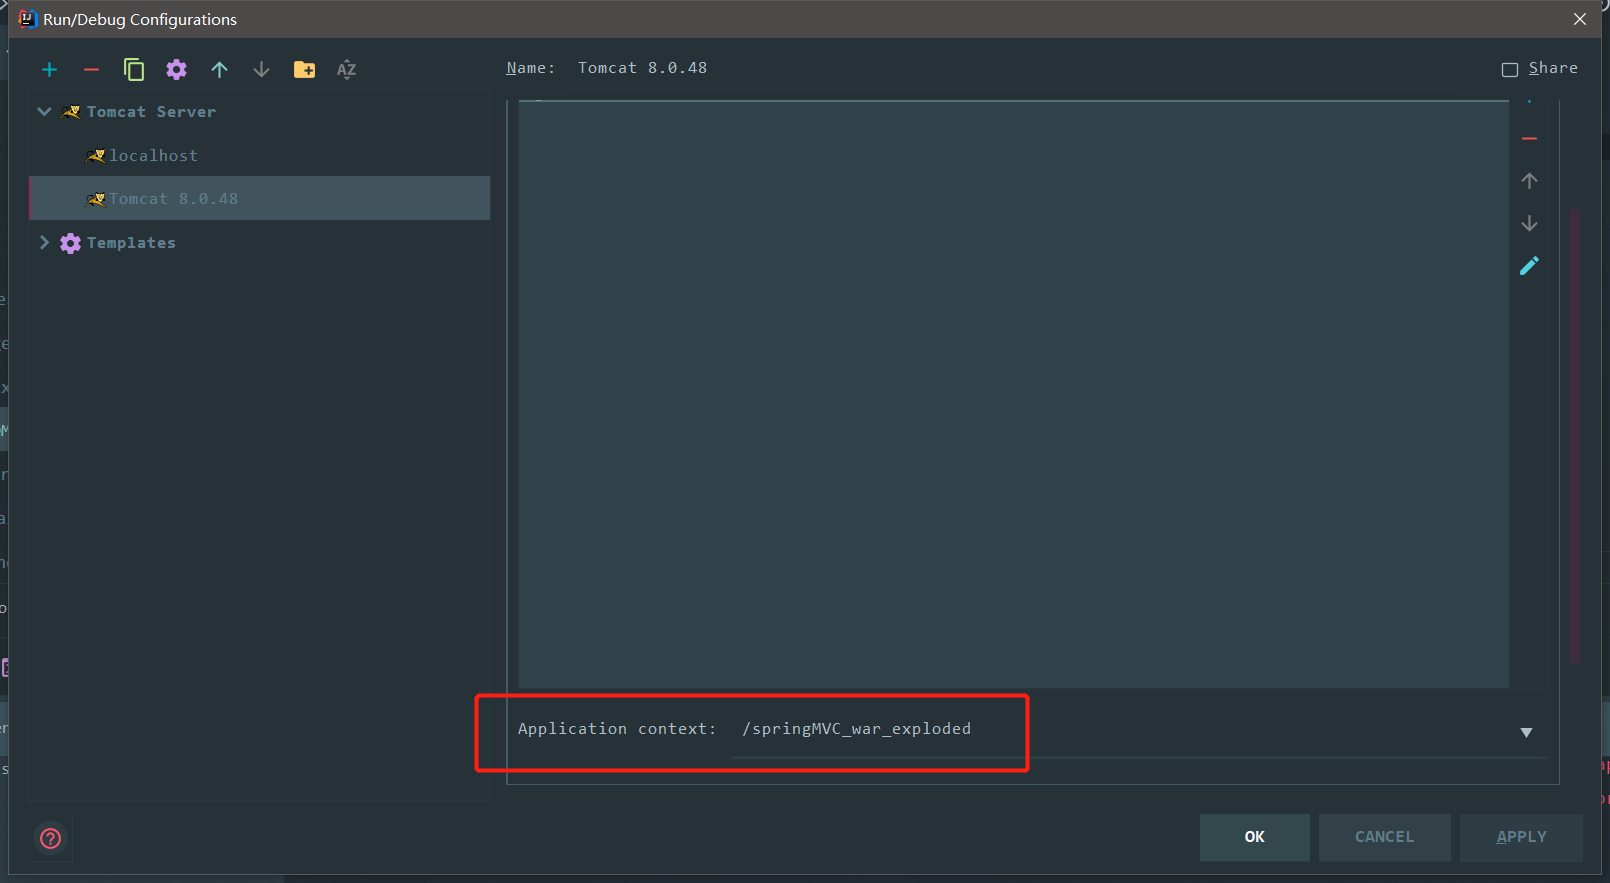Open the edit defaults gear icon in the toolbar
Image resolution: width=1610 pixels, height=883 pixels.
[176, 69]
